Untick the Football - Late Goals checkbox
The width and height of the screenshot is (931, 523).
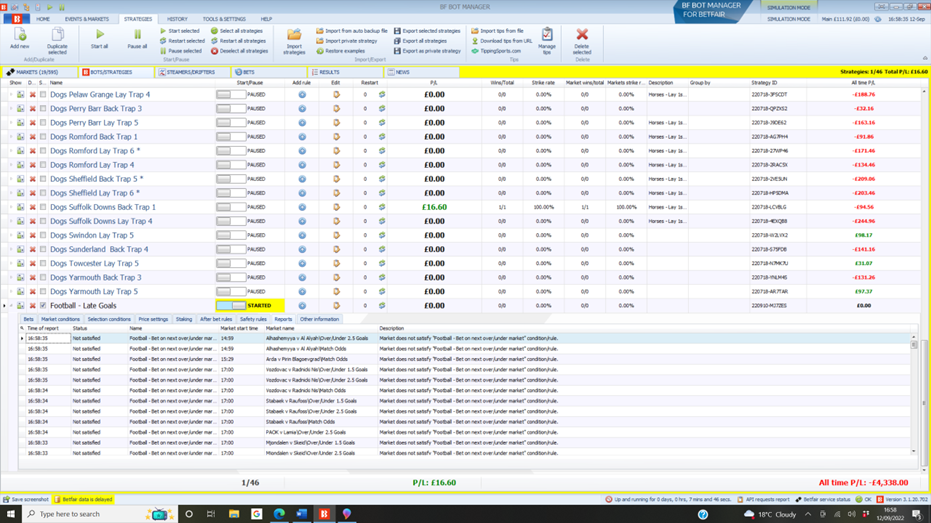pyautogui.click(x=43, y=306)
